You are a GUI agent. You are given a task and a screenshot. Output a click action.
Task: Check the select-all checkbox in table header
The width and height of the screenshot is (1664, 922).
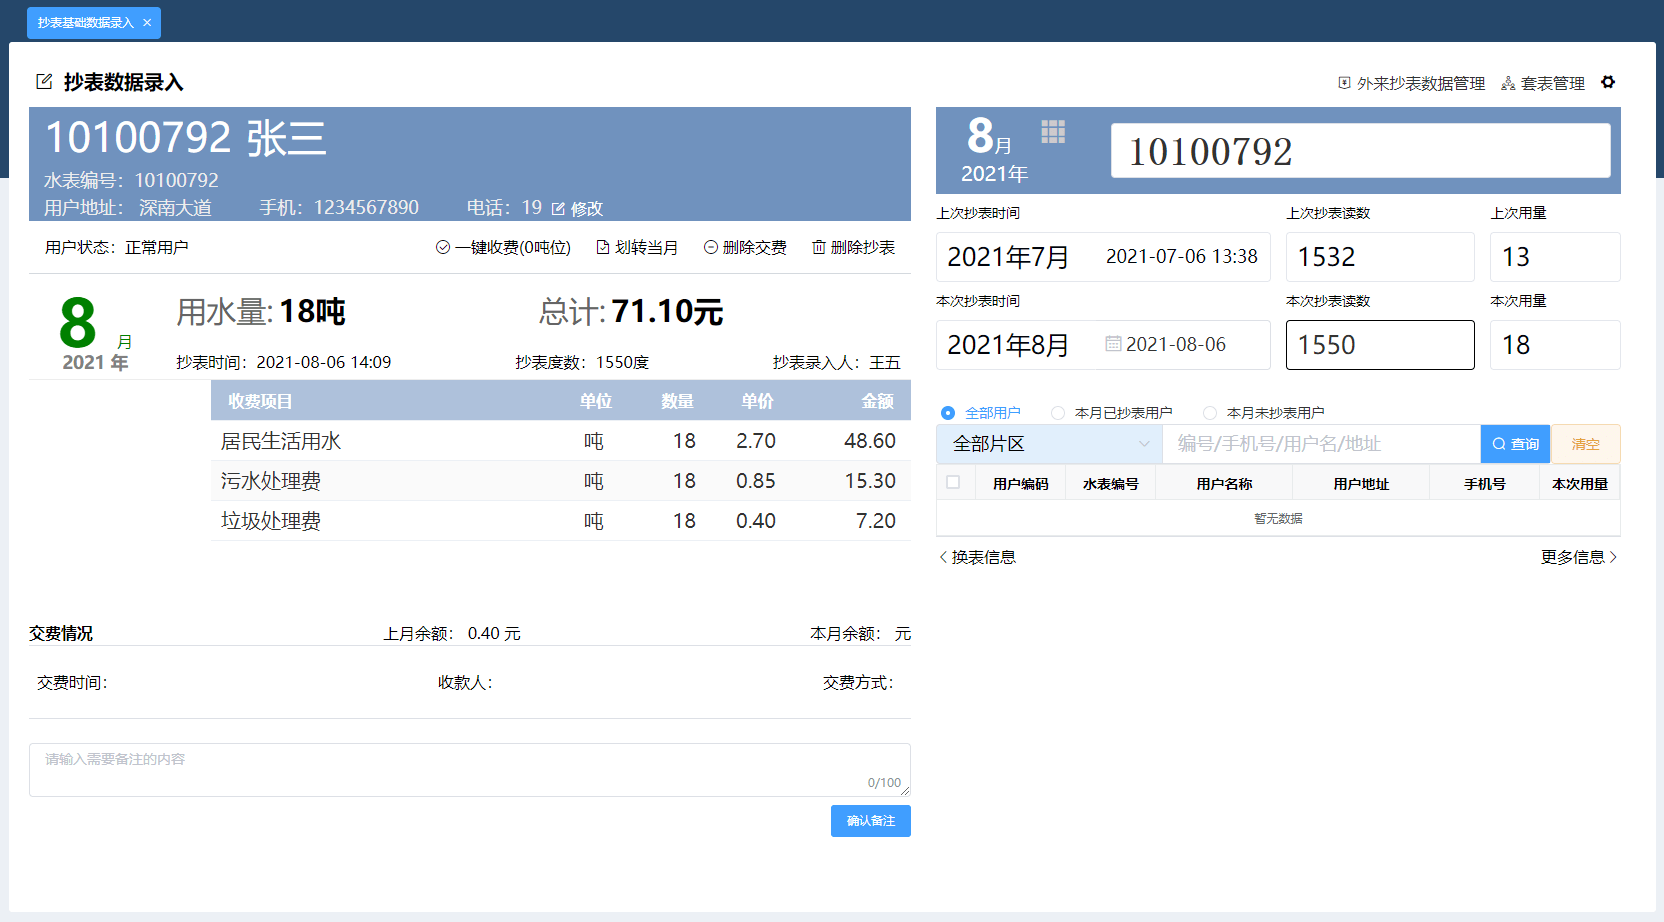pos(954,482)
